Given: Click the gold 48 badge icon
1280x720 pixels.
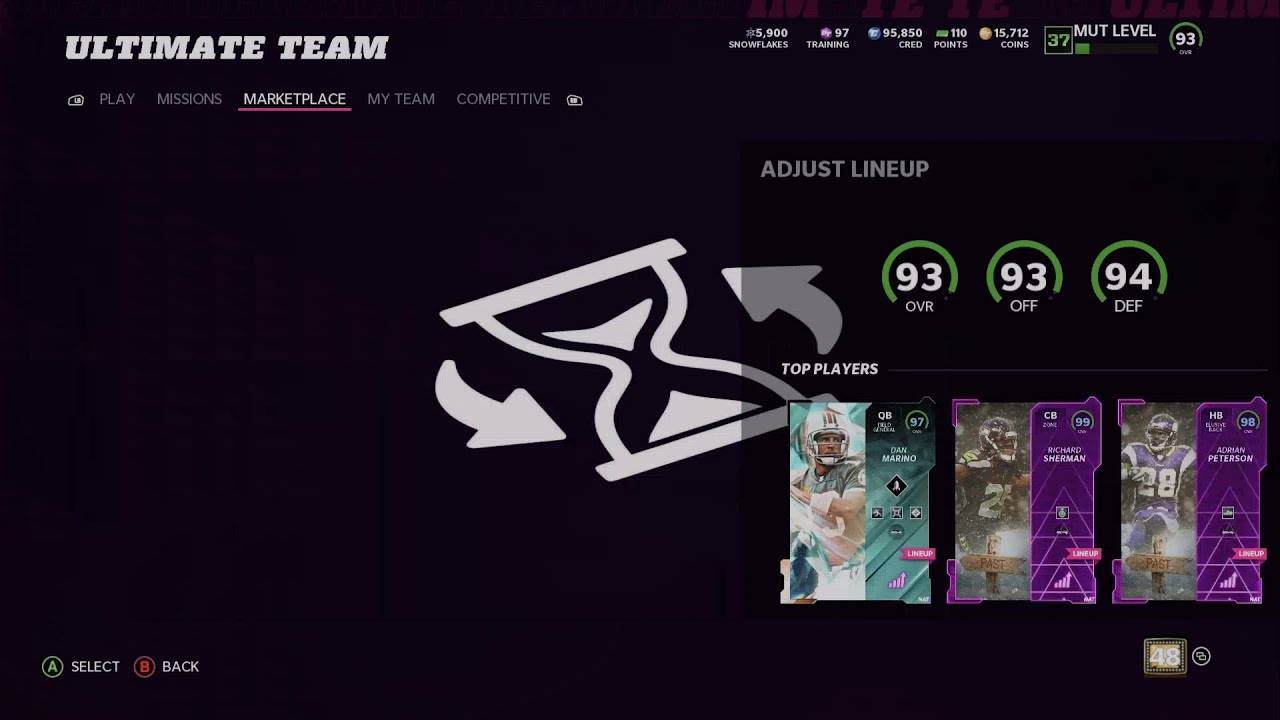Looking at the screenshot, I should click(1165, 657).
